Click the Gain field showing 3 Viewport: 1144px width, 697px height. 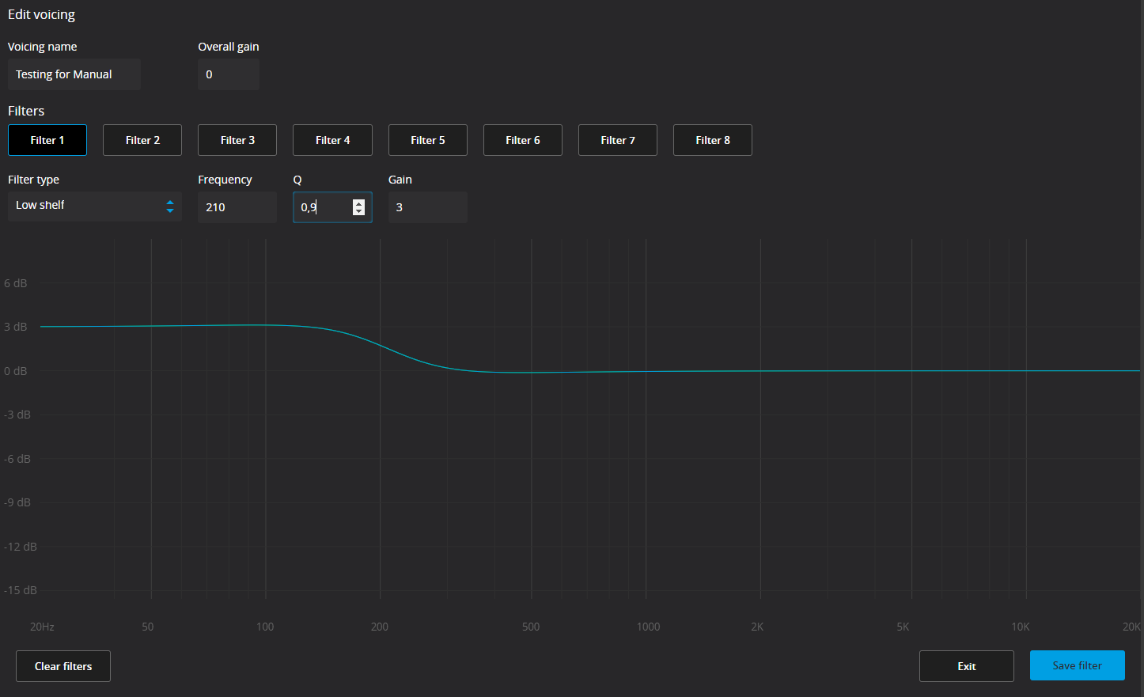pos(427,207)
